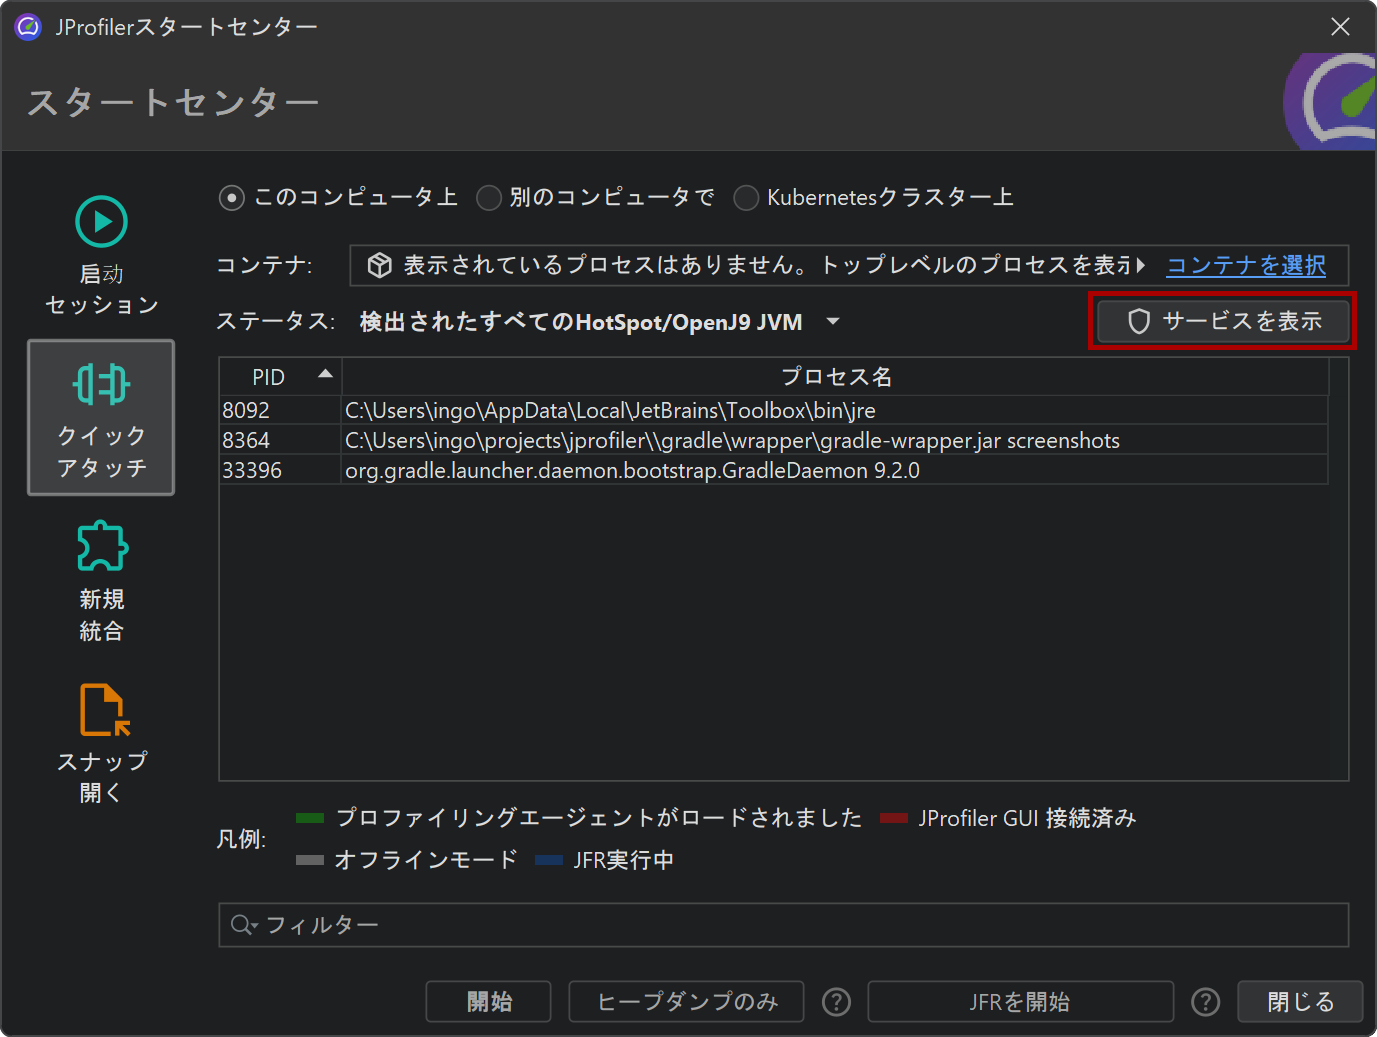The height and width of the screenshot is (1037, 1377).
Task: Select the Quick Attach (クイックアタッチ) icon
Action: tap(101, 417)
